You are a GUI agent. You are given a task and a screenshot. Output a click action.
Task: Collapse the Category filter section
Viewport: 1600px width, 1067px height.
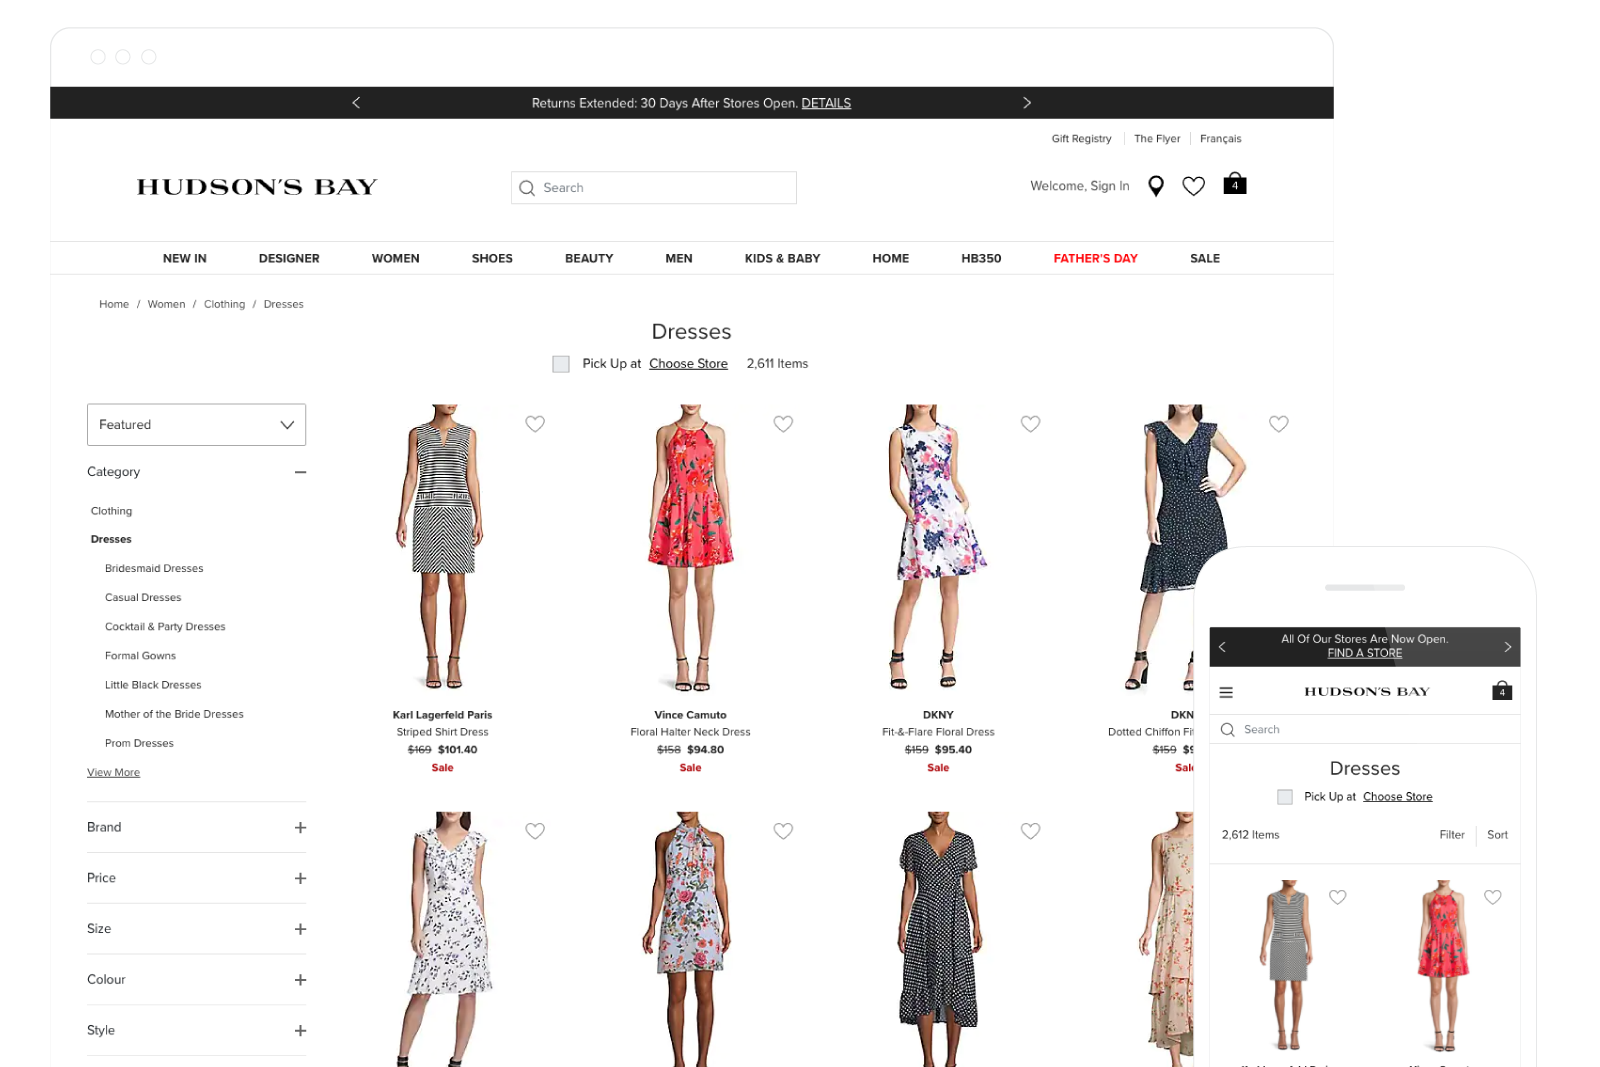tap(300, 472)
